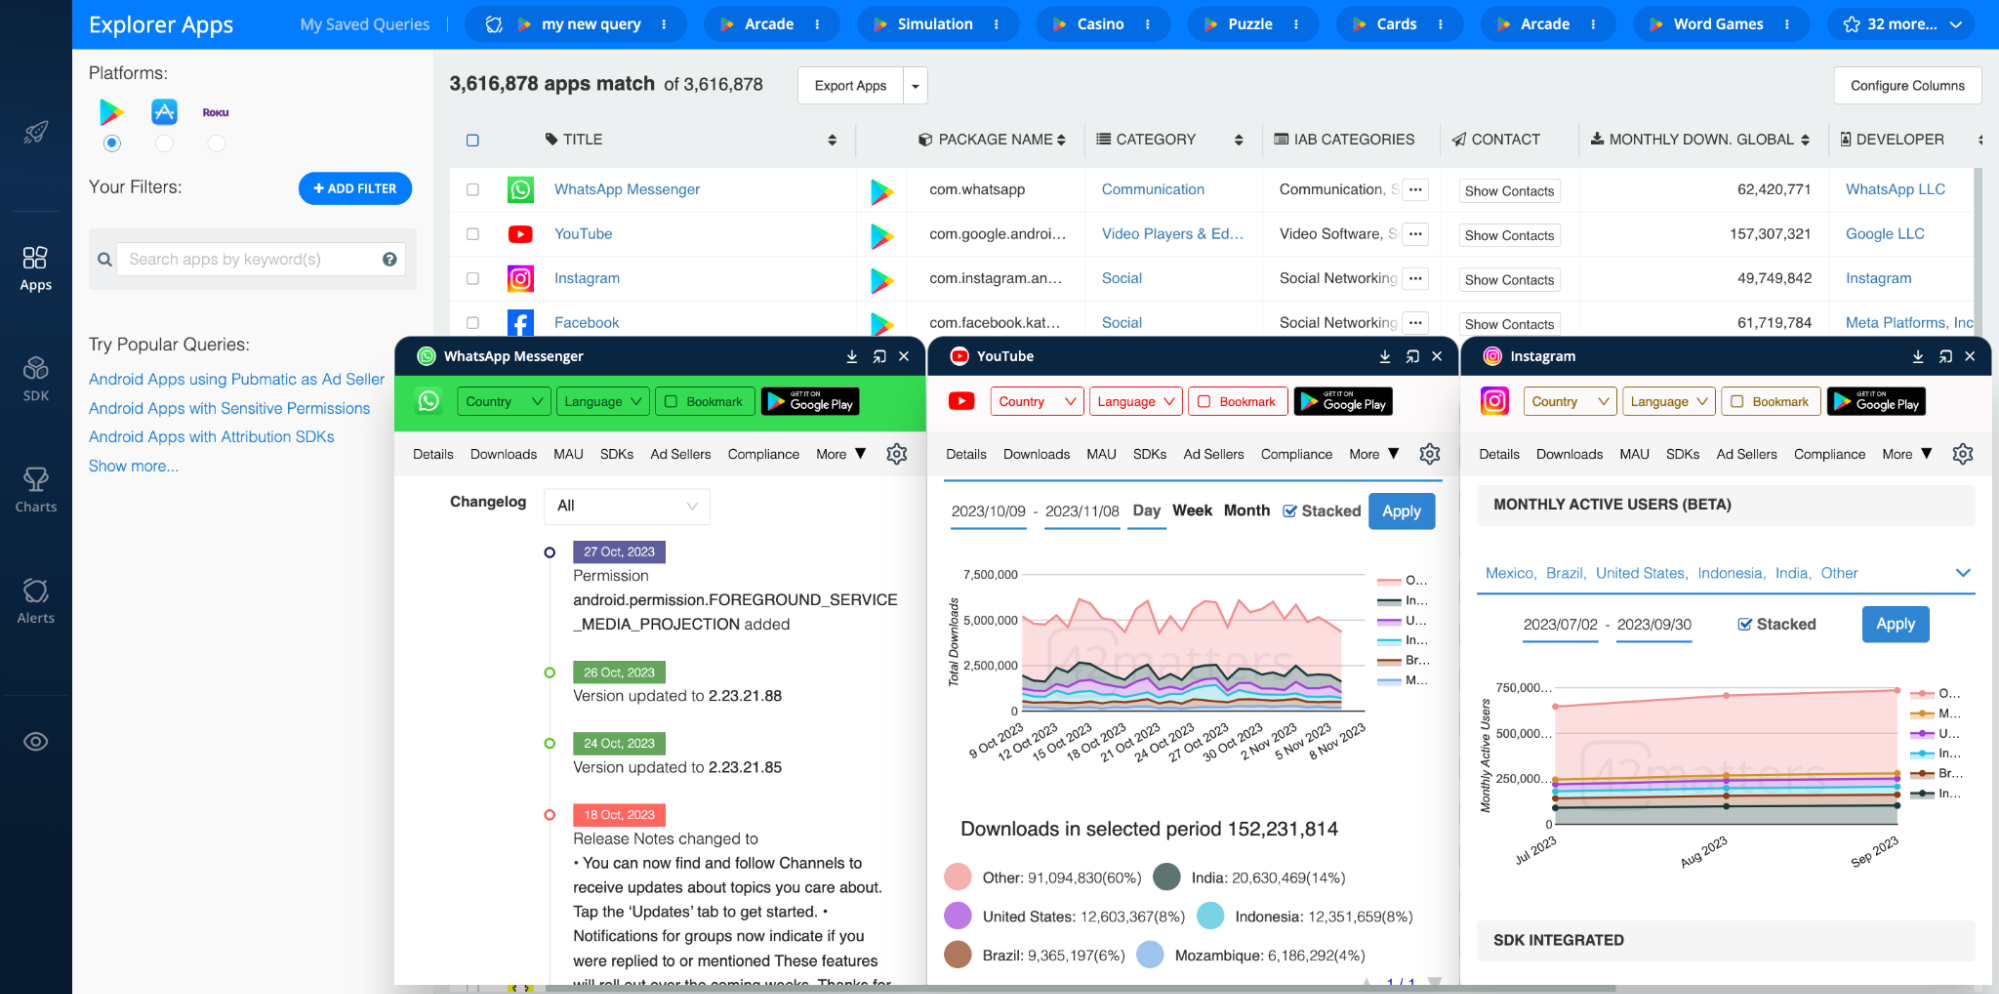Expand the 32 more saved queries
1999x994 pixels.
click(x=1901, y=24)
